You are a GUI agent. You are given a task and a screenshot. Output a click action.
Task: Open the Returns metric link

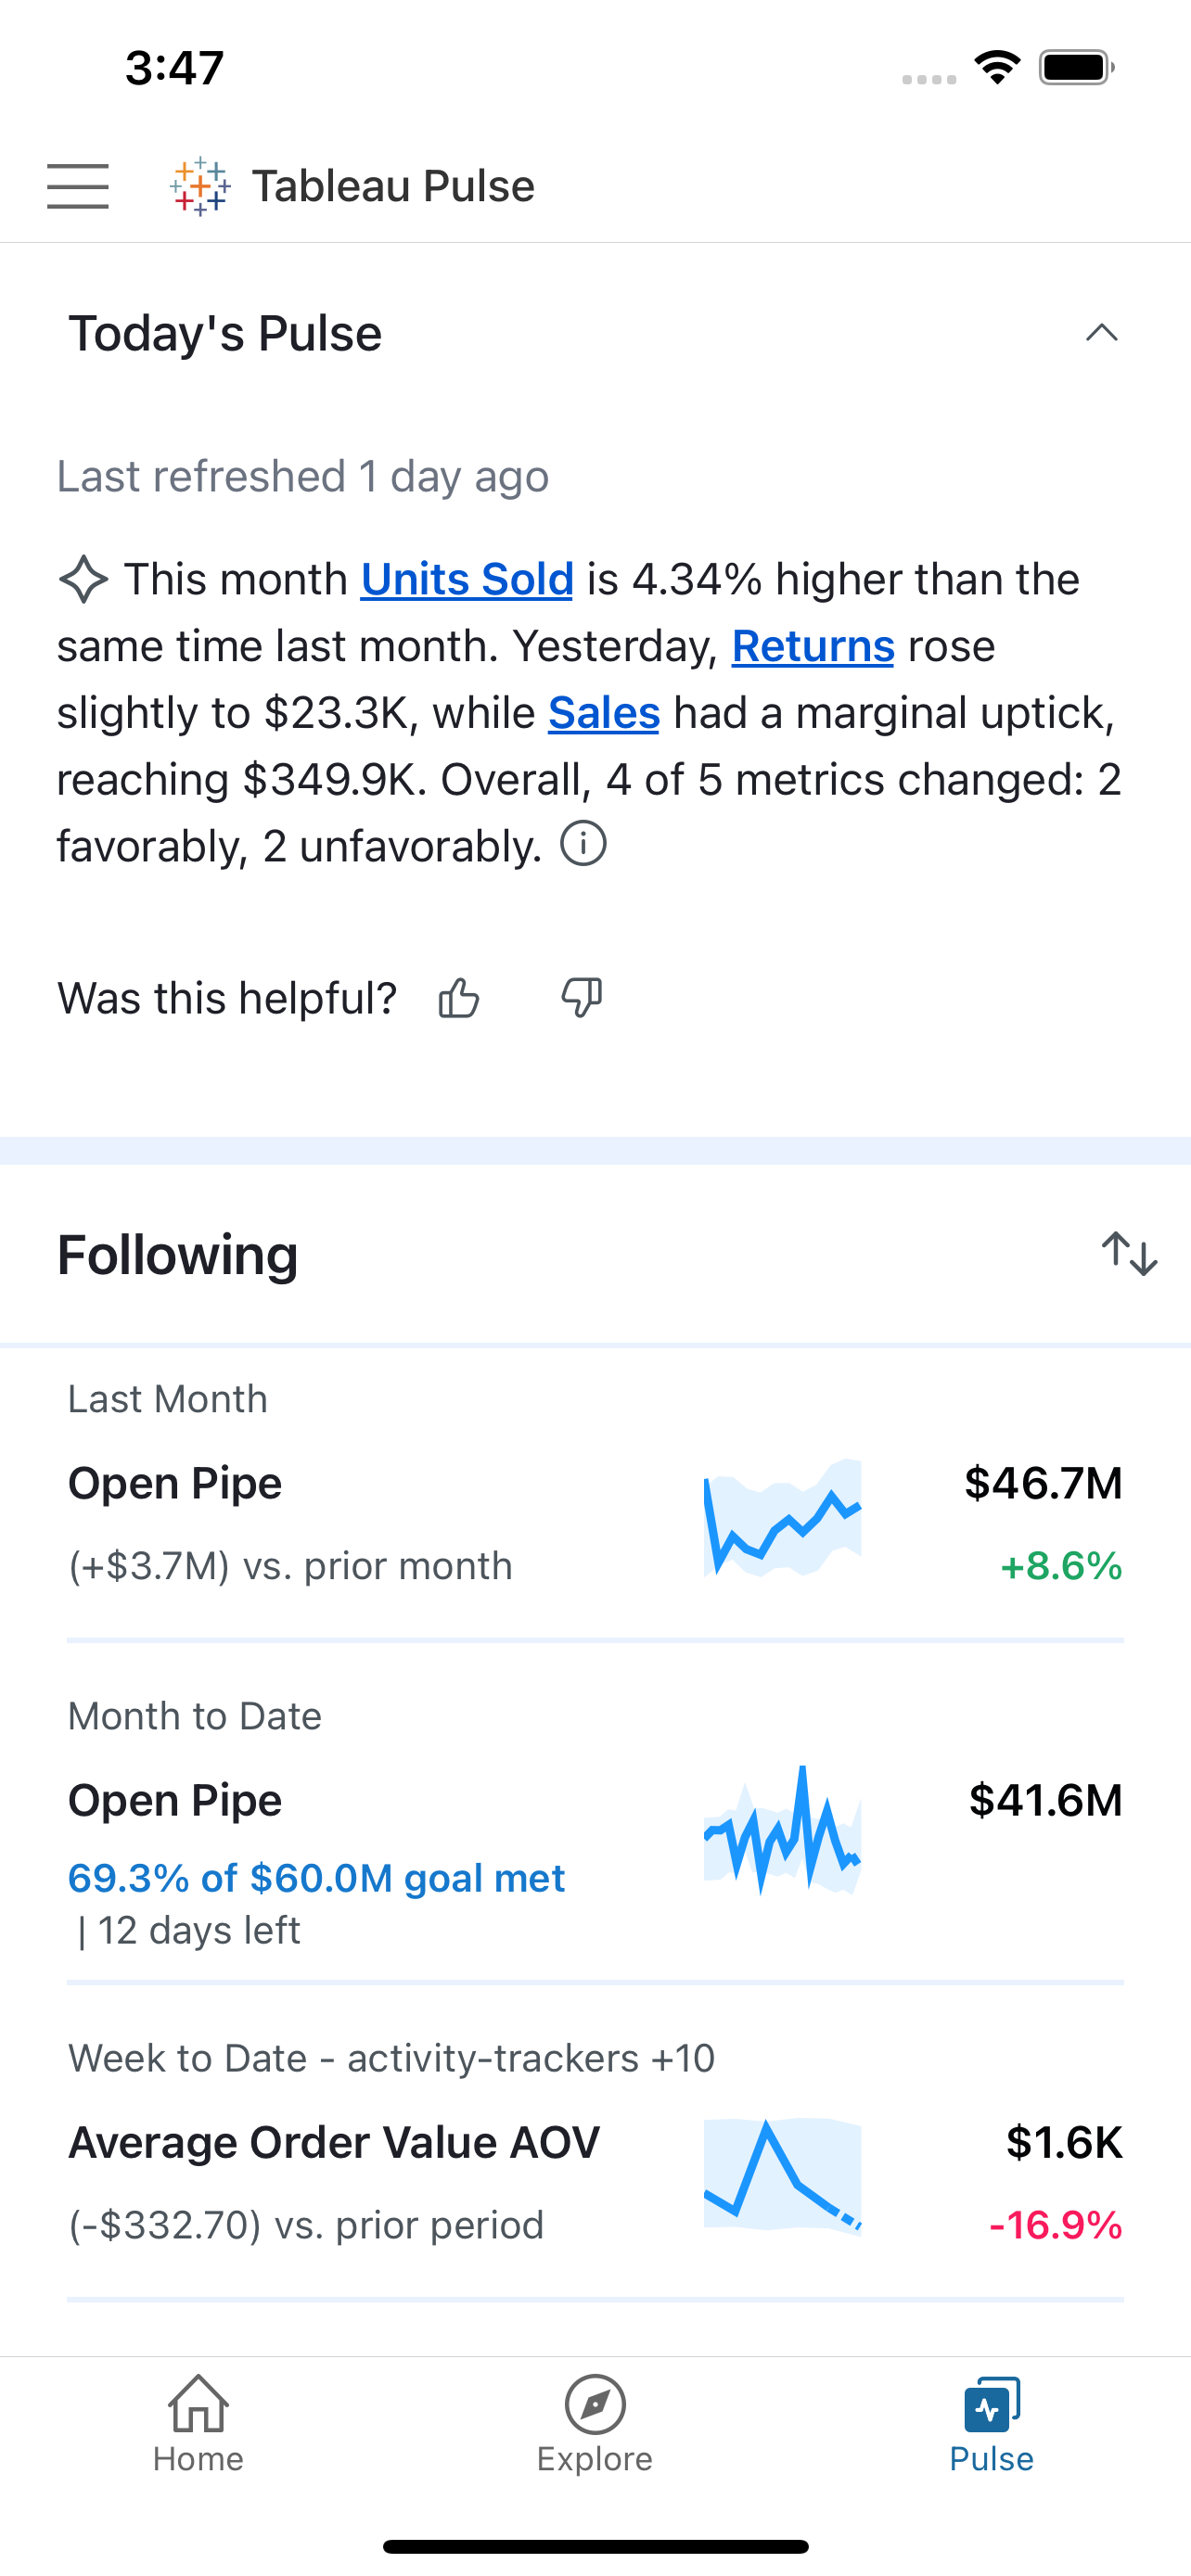pyautogui.click(x=813, y=646)
